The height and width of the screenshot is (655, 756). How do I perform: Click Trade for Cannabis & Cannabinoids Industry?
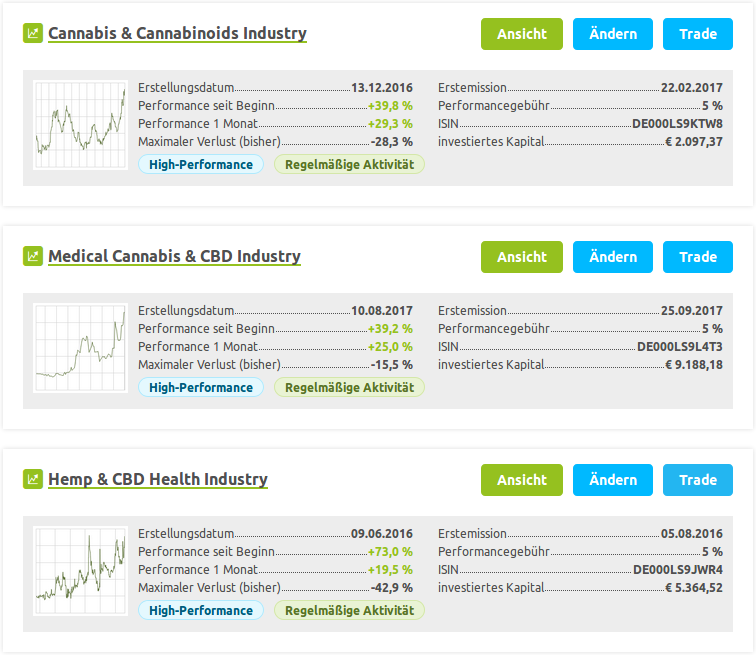click(x=698, y=34)
